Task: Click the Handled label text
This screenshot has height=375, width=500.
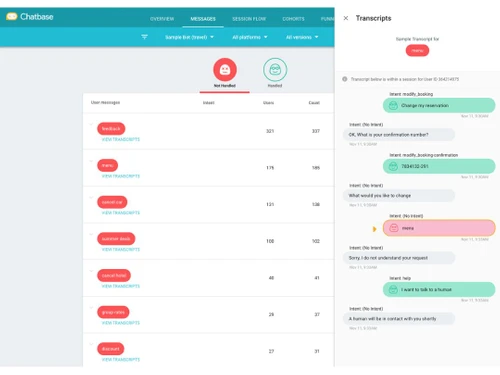Action: click(x=275, y=86)
